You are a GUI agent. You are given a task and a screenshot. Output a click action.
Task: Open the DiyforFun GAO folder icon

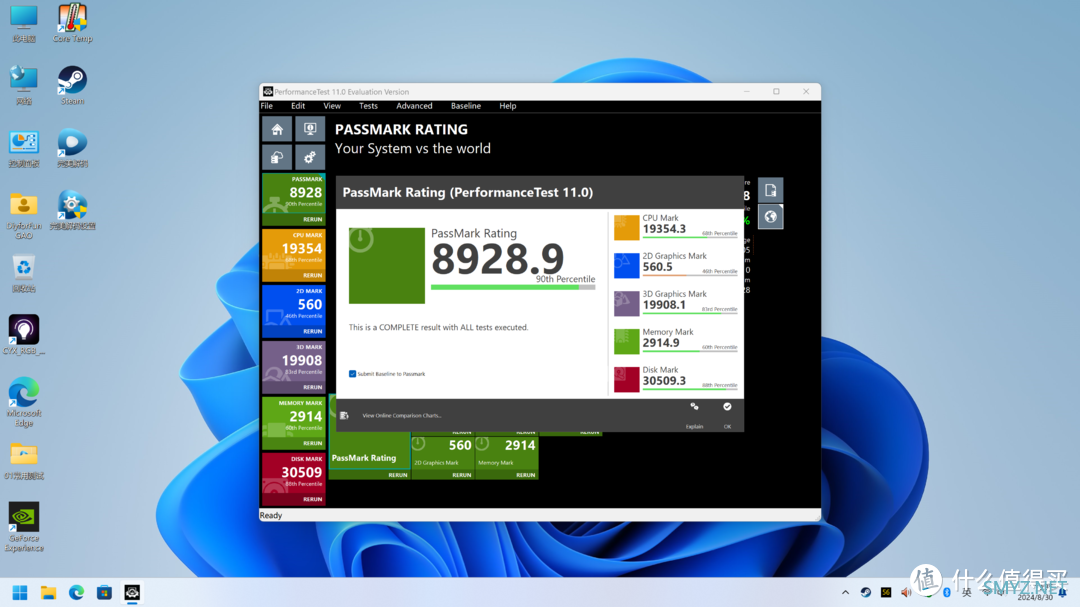coord(24,215)
